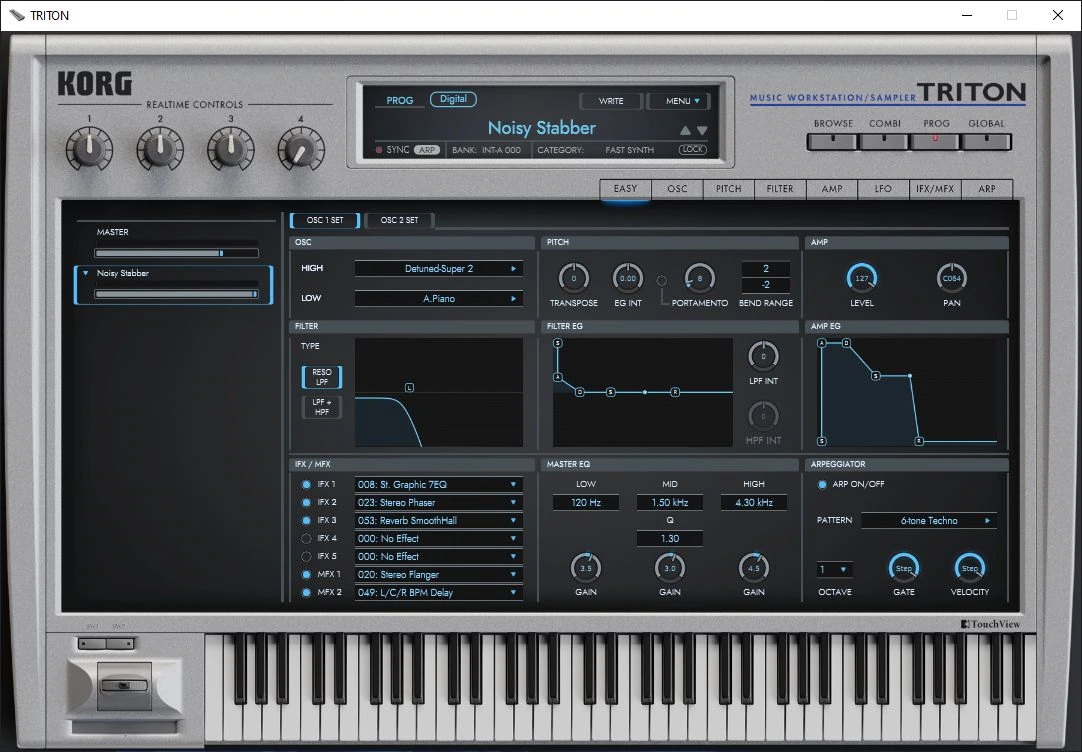Toggle MFX 1 effect on/off

point(306,575)
